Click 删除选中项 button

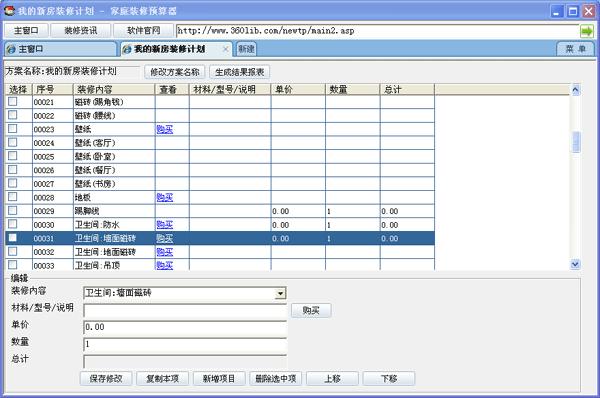coord(276,378)
